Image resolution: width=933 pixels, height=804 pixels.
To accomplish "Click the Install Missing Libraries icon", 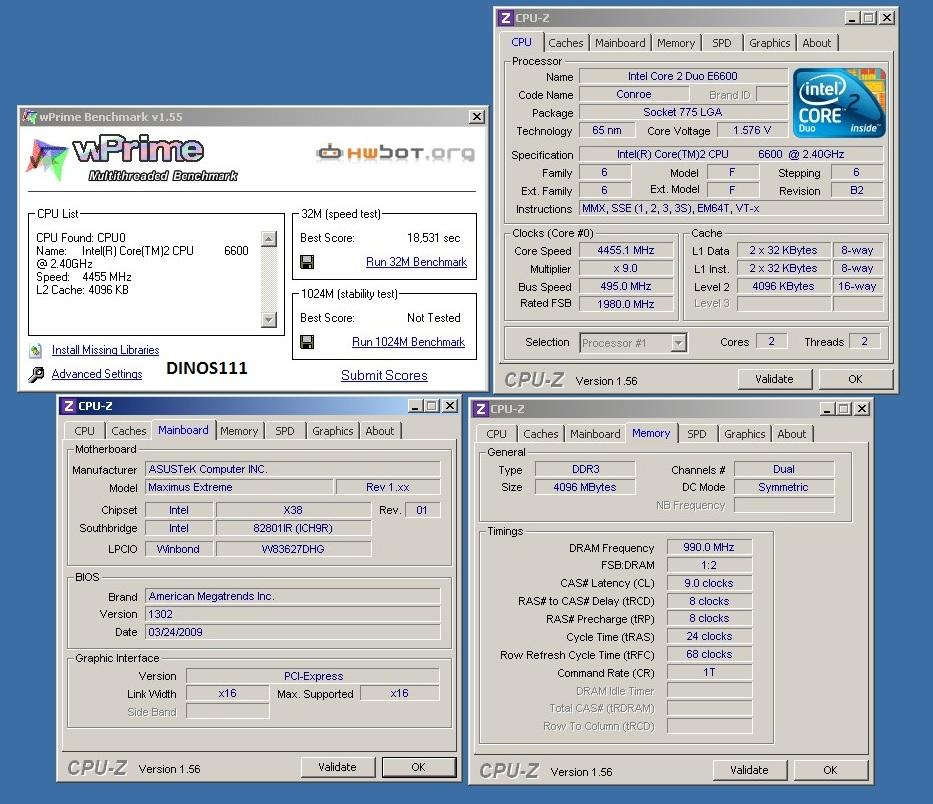I will [36, 351].
